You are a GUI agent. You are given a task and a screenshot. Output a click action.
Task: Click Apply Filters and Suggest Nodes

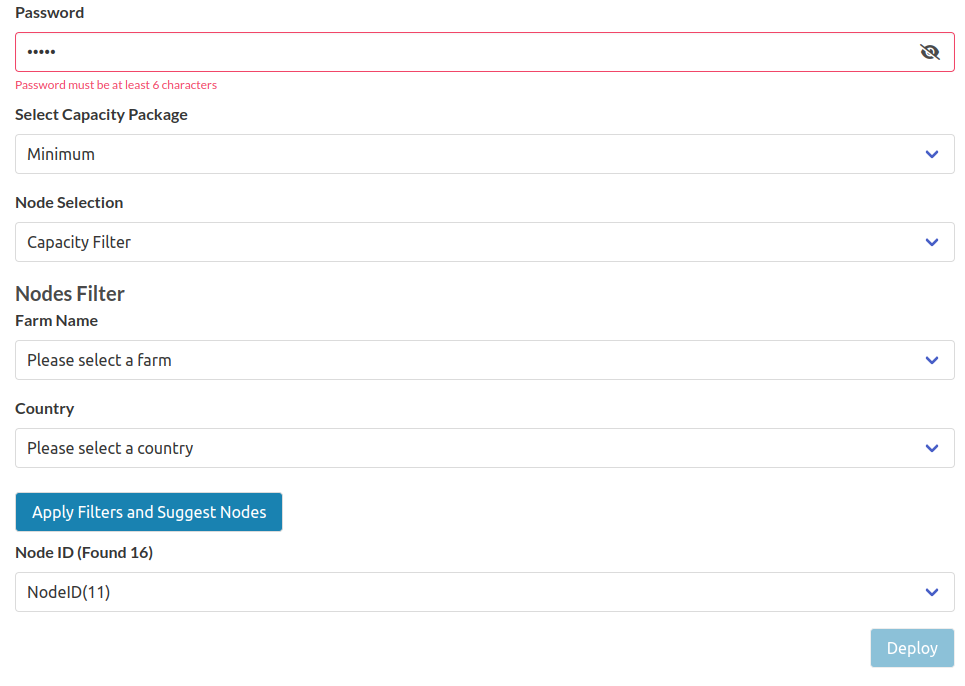point(148,511)
